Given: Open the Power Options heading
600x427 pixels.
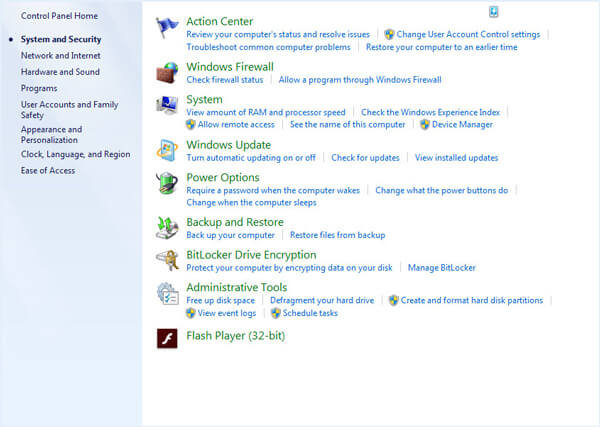Looking at the screenshot, I should 223,178.
